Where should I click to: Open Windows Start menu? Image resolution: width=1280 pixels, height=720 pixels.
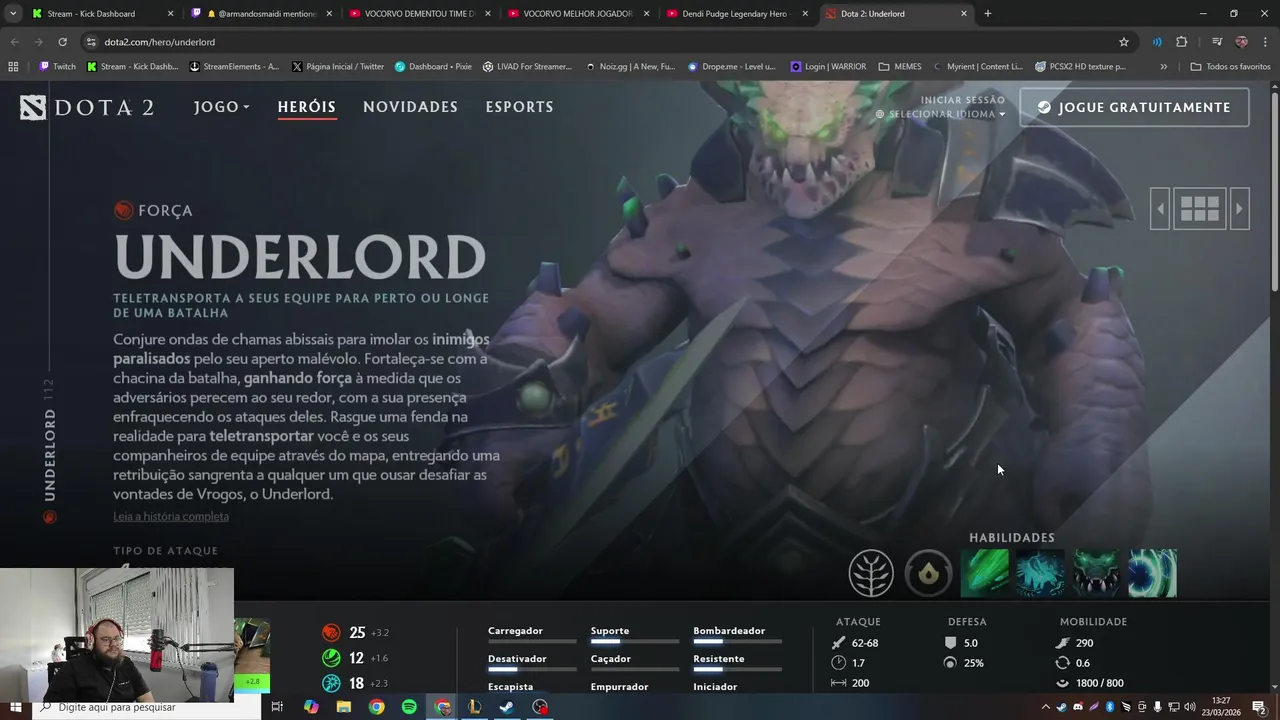[15, 707]
